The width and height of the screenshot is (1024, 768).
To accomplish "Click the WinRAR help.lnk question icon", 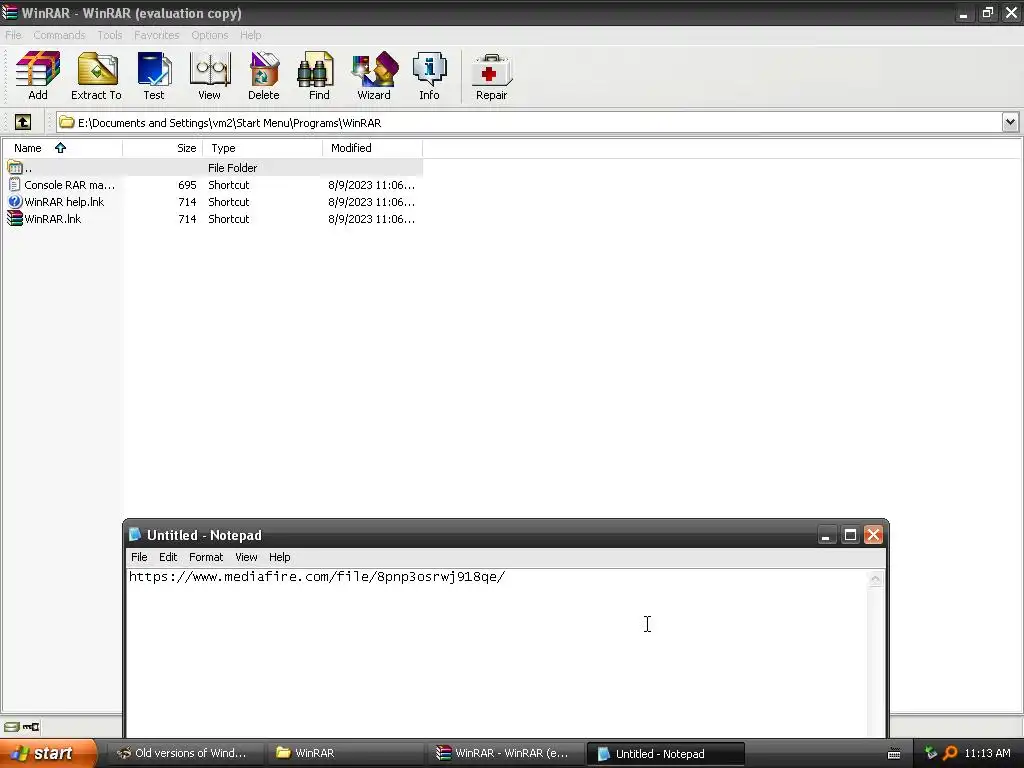I will pos(15,202).
